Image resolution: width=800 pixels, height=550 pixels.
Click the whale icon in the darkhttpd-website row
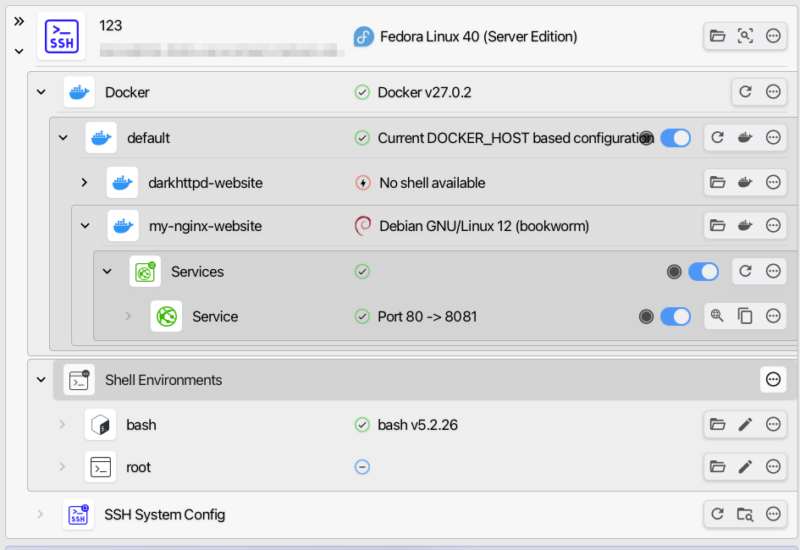[745, 182]
